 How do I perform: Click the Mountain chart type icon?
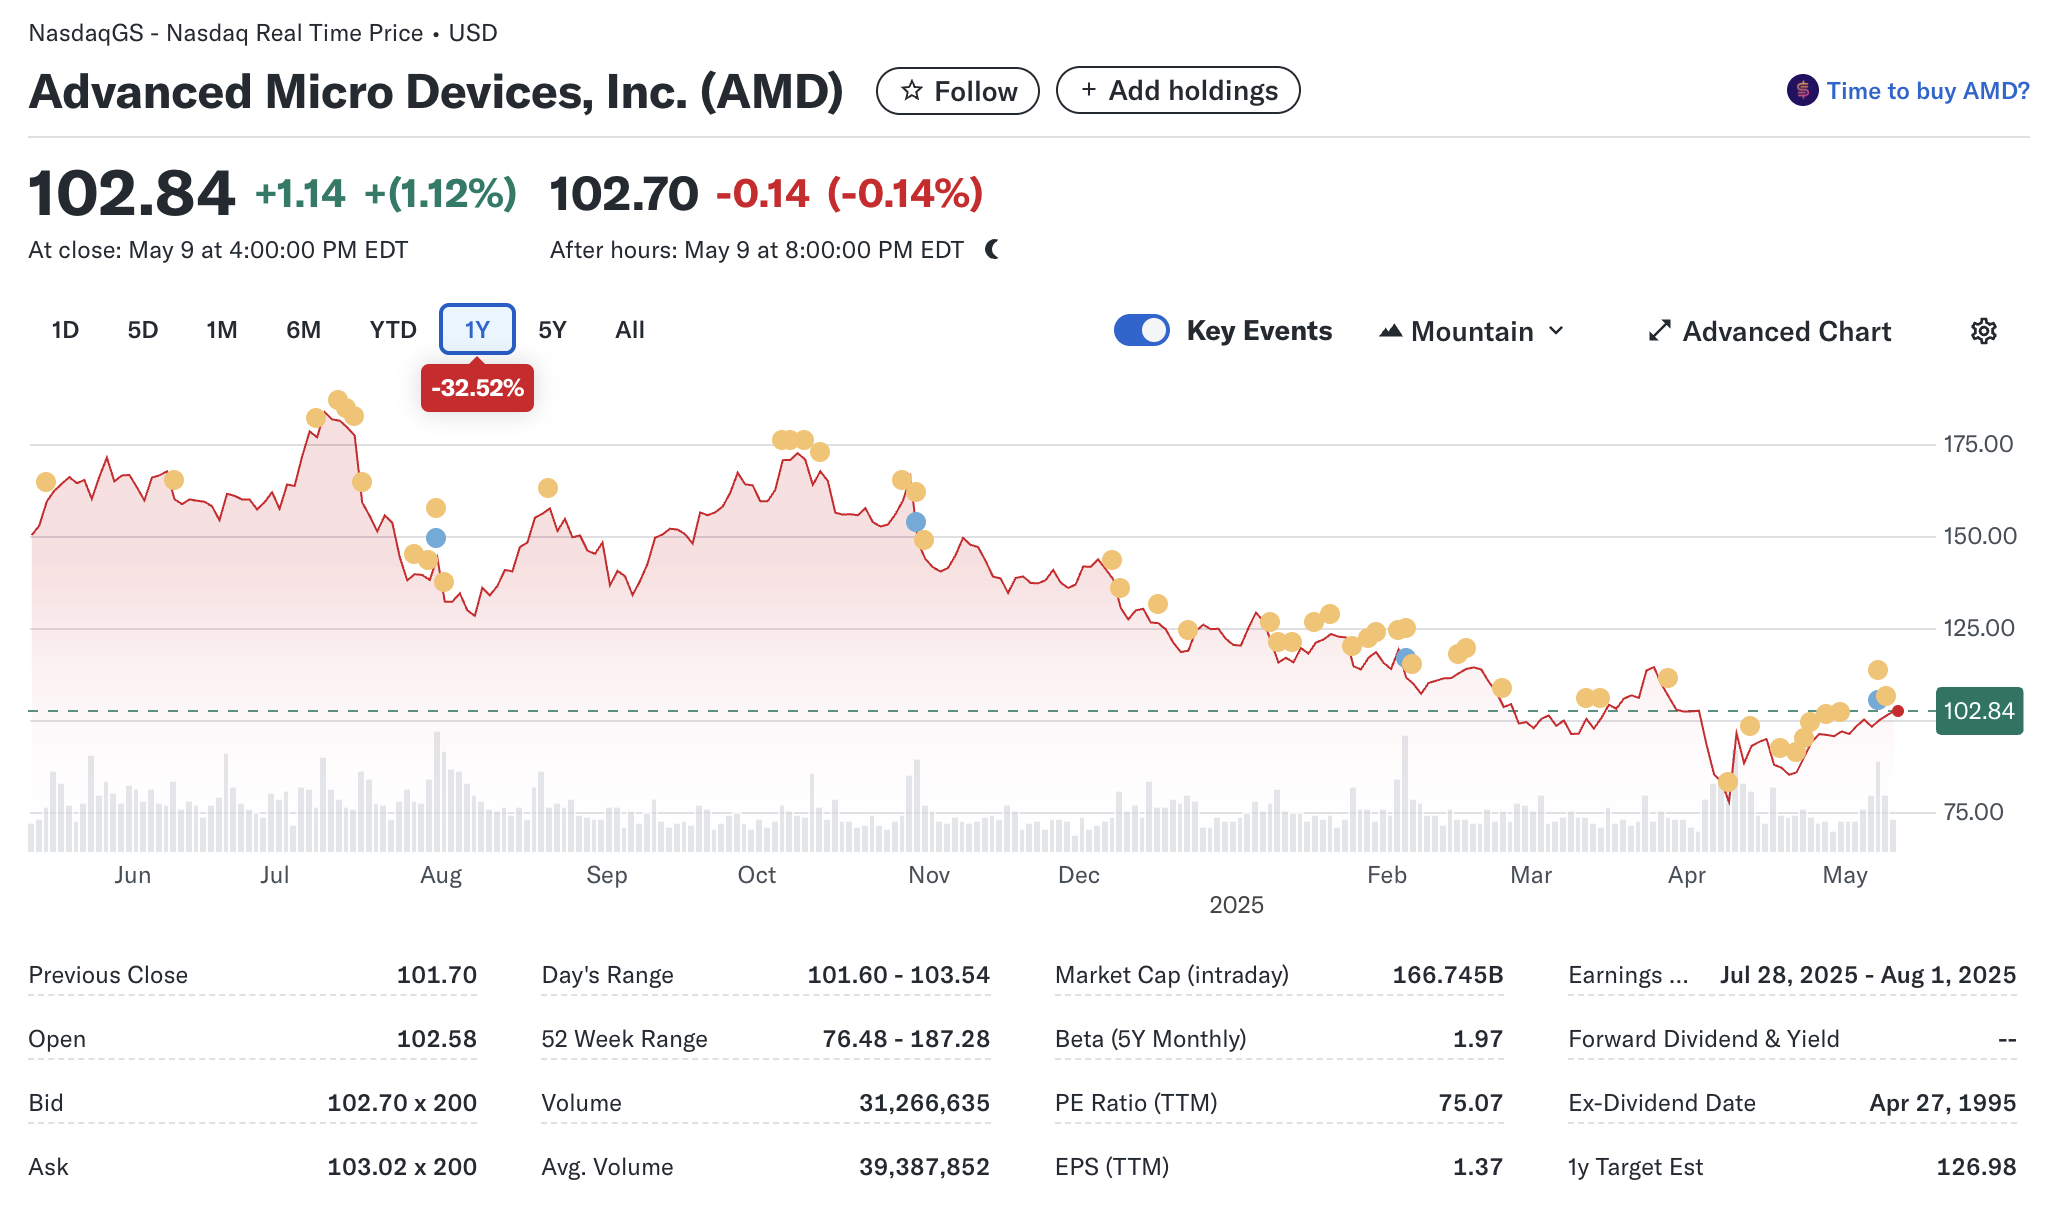point(1390,331)
